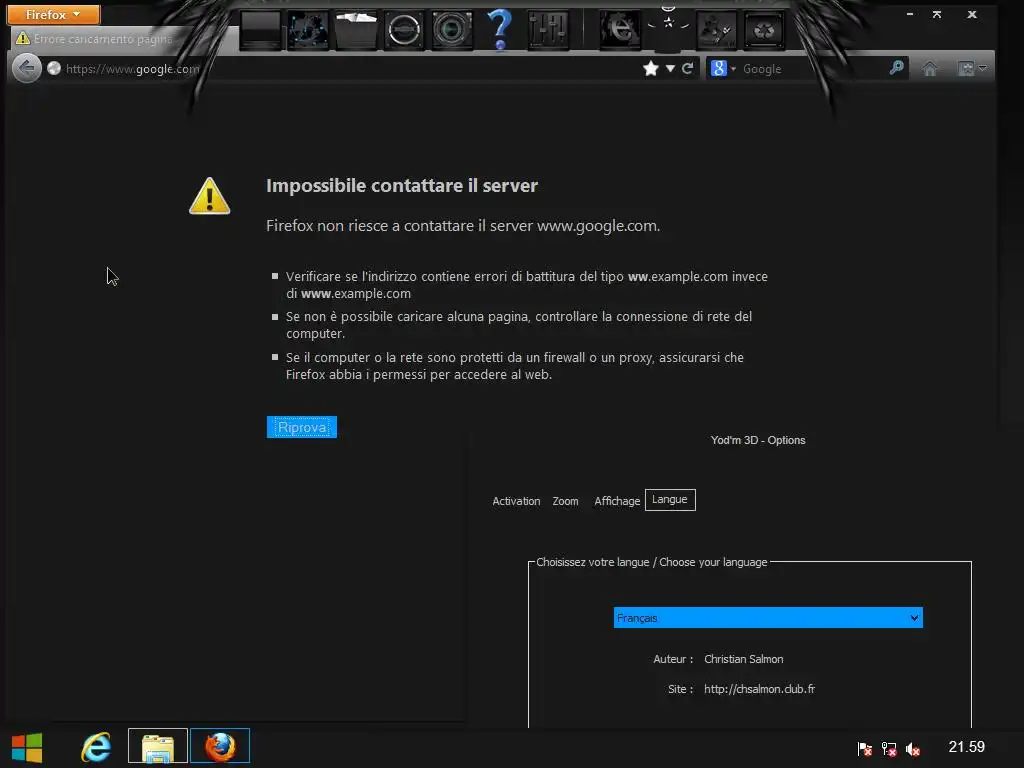Expand the Français language combo box
Screen dimensions: 1024x768
[768, 618]
